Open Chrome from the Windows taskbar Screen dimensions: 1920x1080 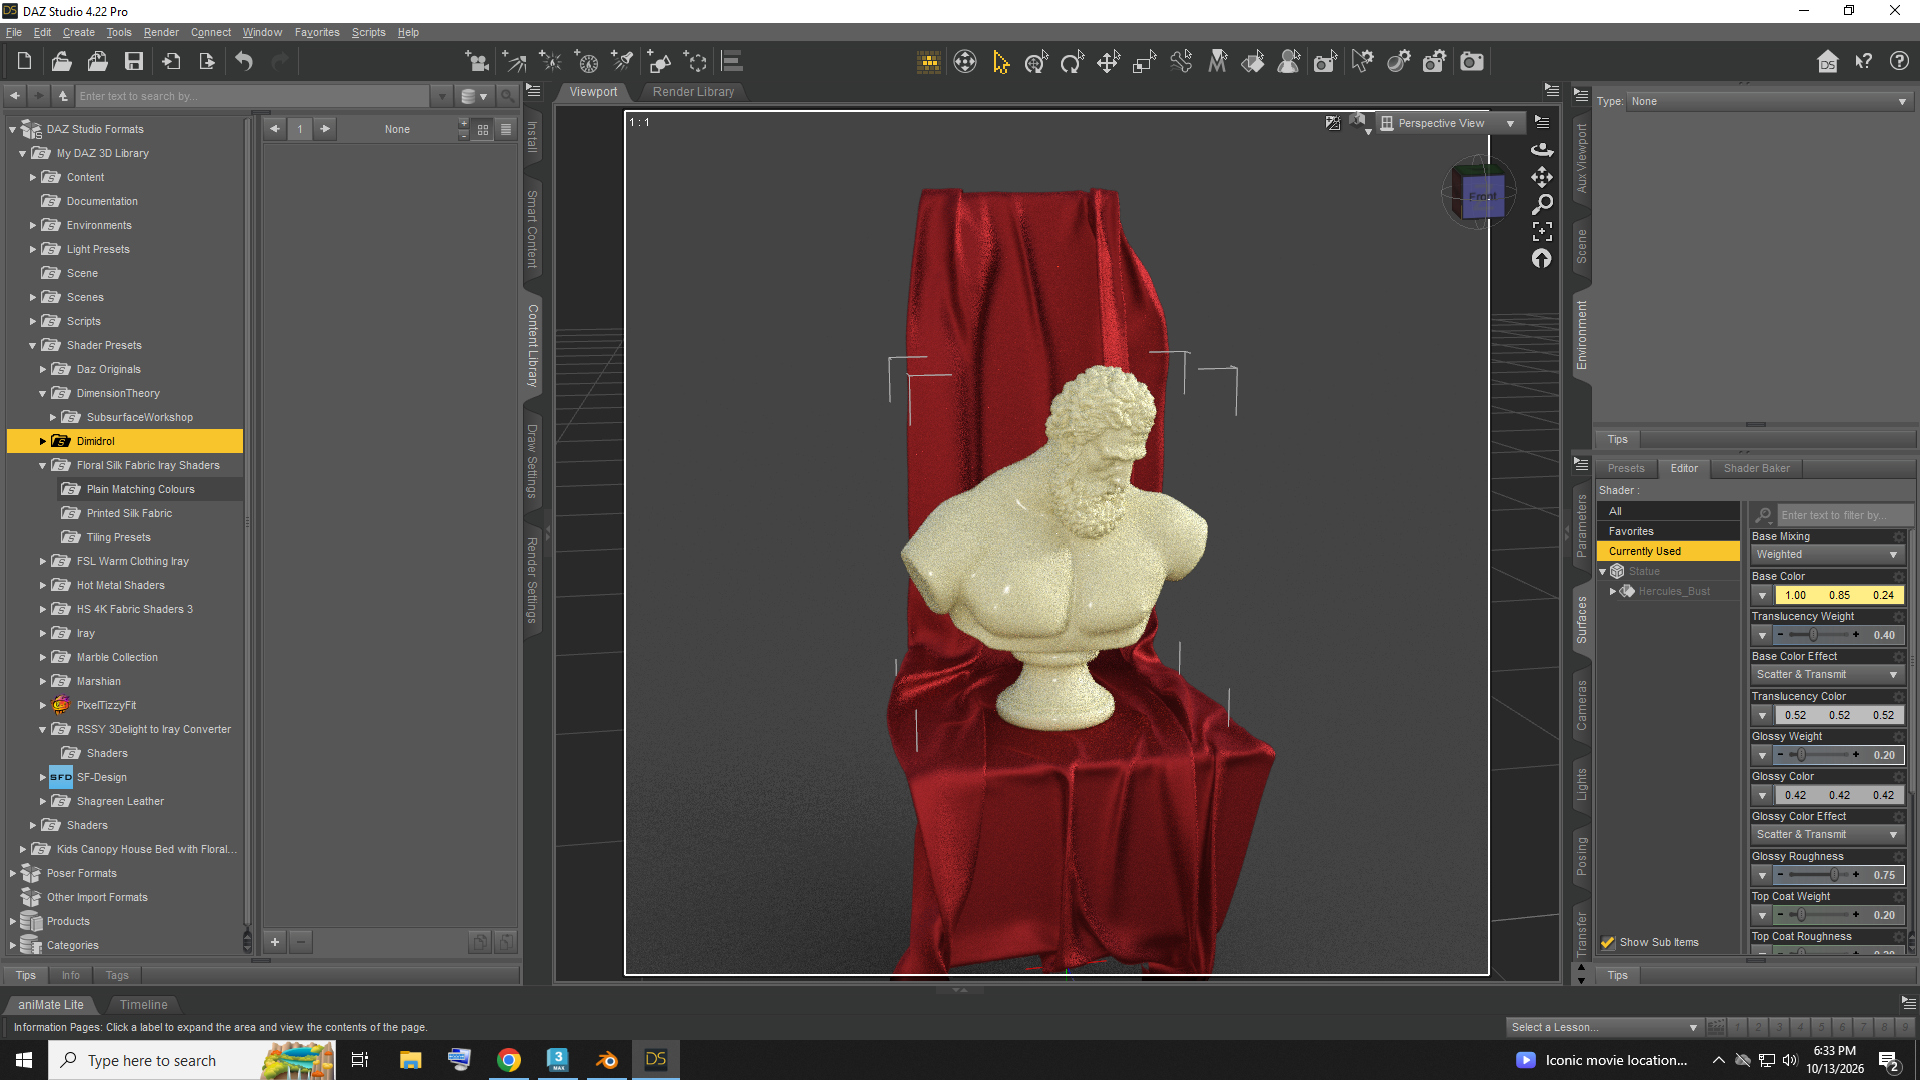point(508,1060)
